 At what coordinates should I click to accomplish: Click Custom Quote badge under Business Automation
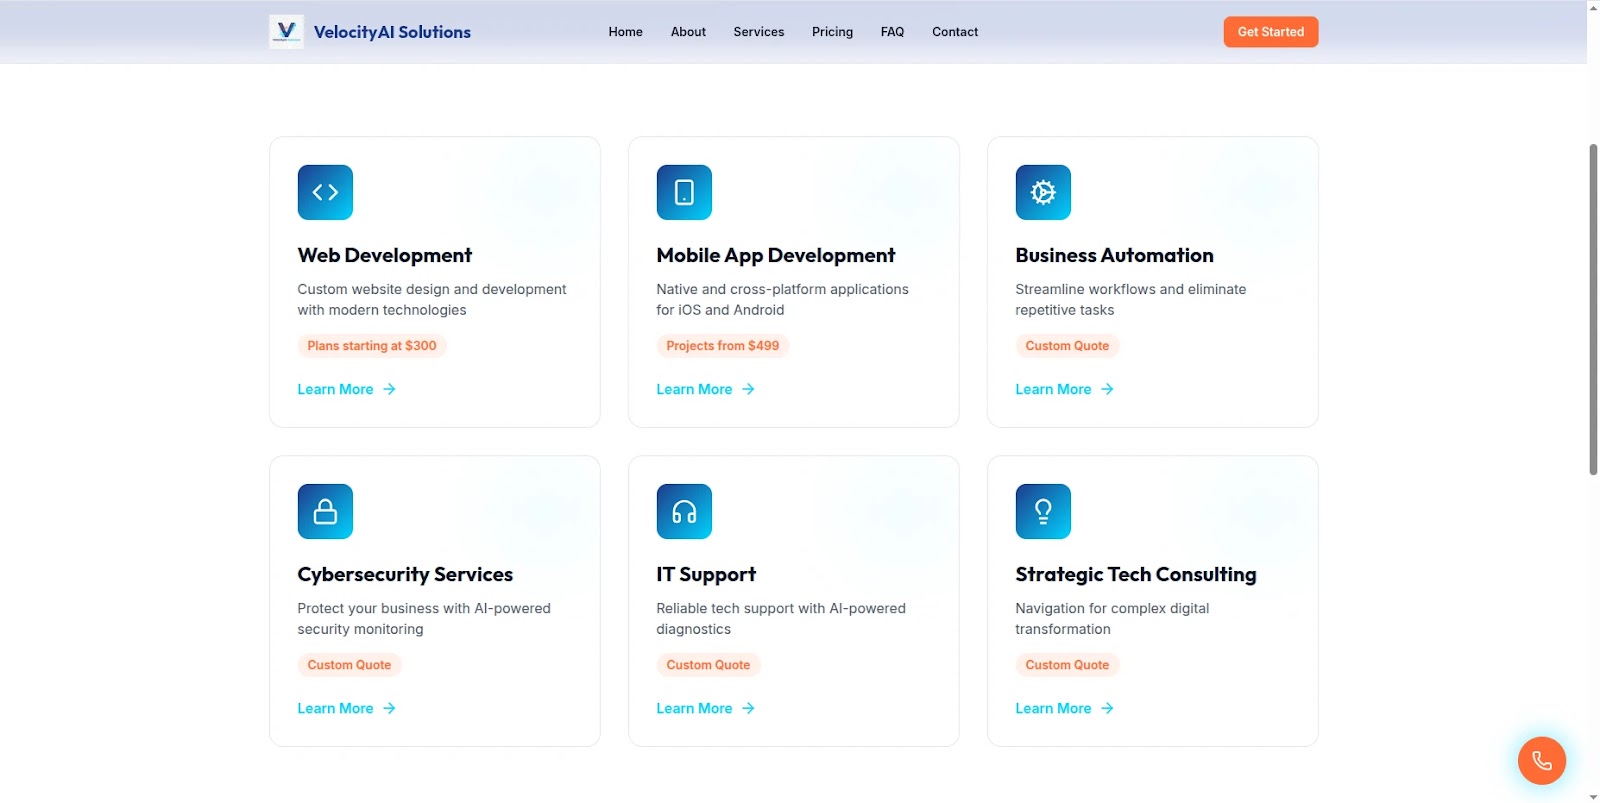1067,346
